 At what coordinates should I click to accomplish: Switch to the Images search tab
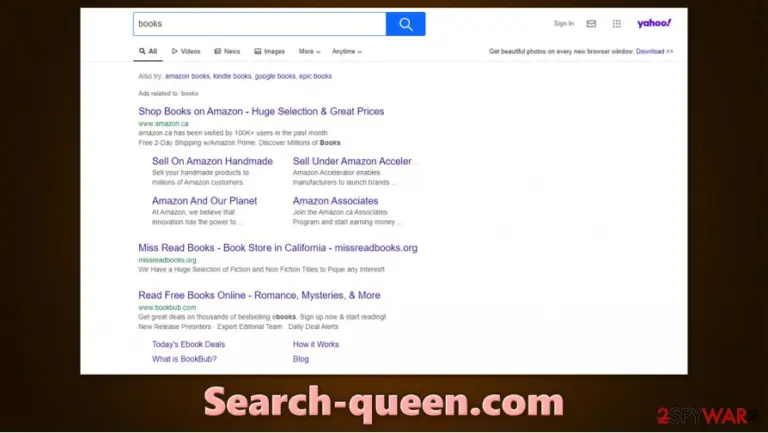(269, 51)
